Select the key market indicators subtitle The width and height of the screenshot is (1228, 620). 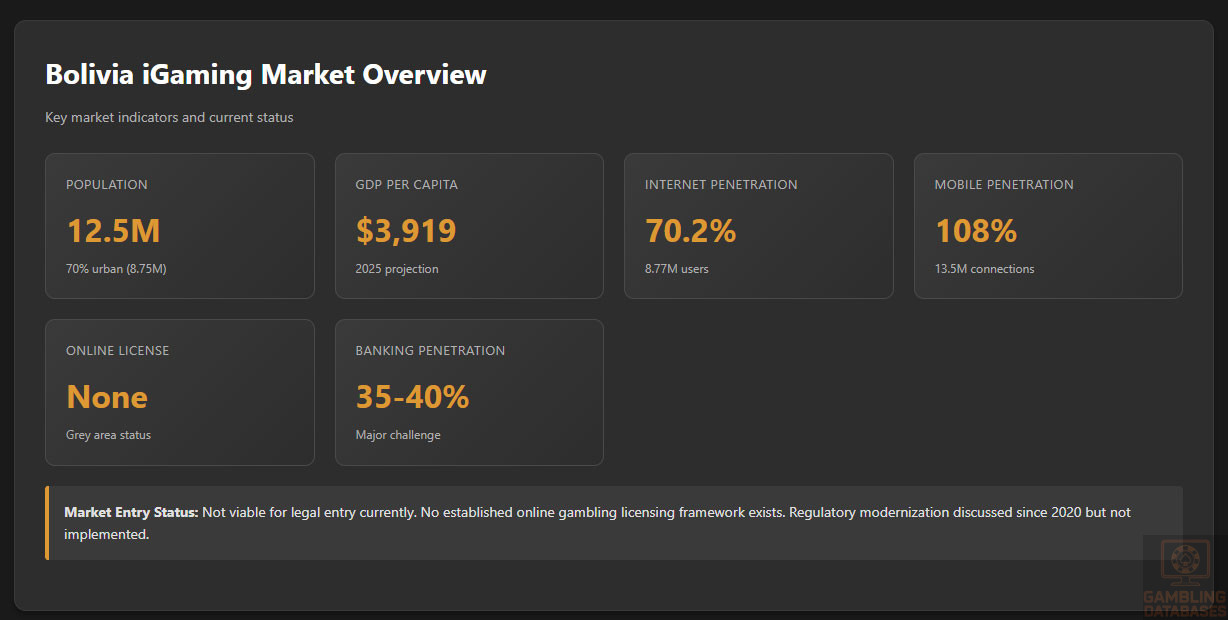click(169, 118)
